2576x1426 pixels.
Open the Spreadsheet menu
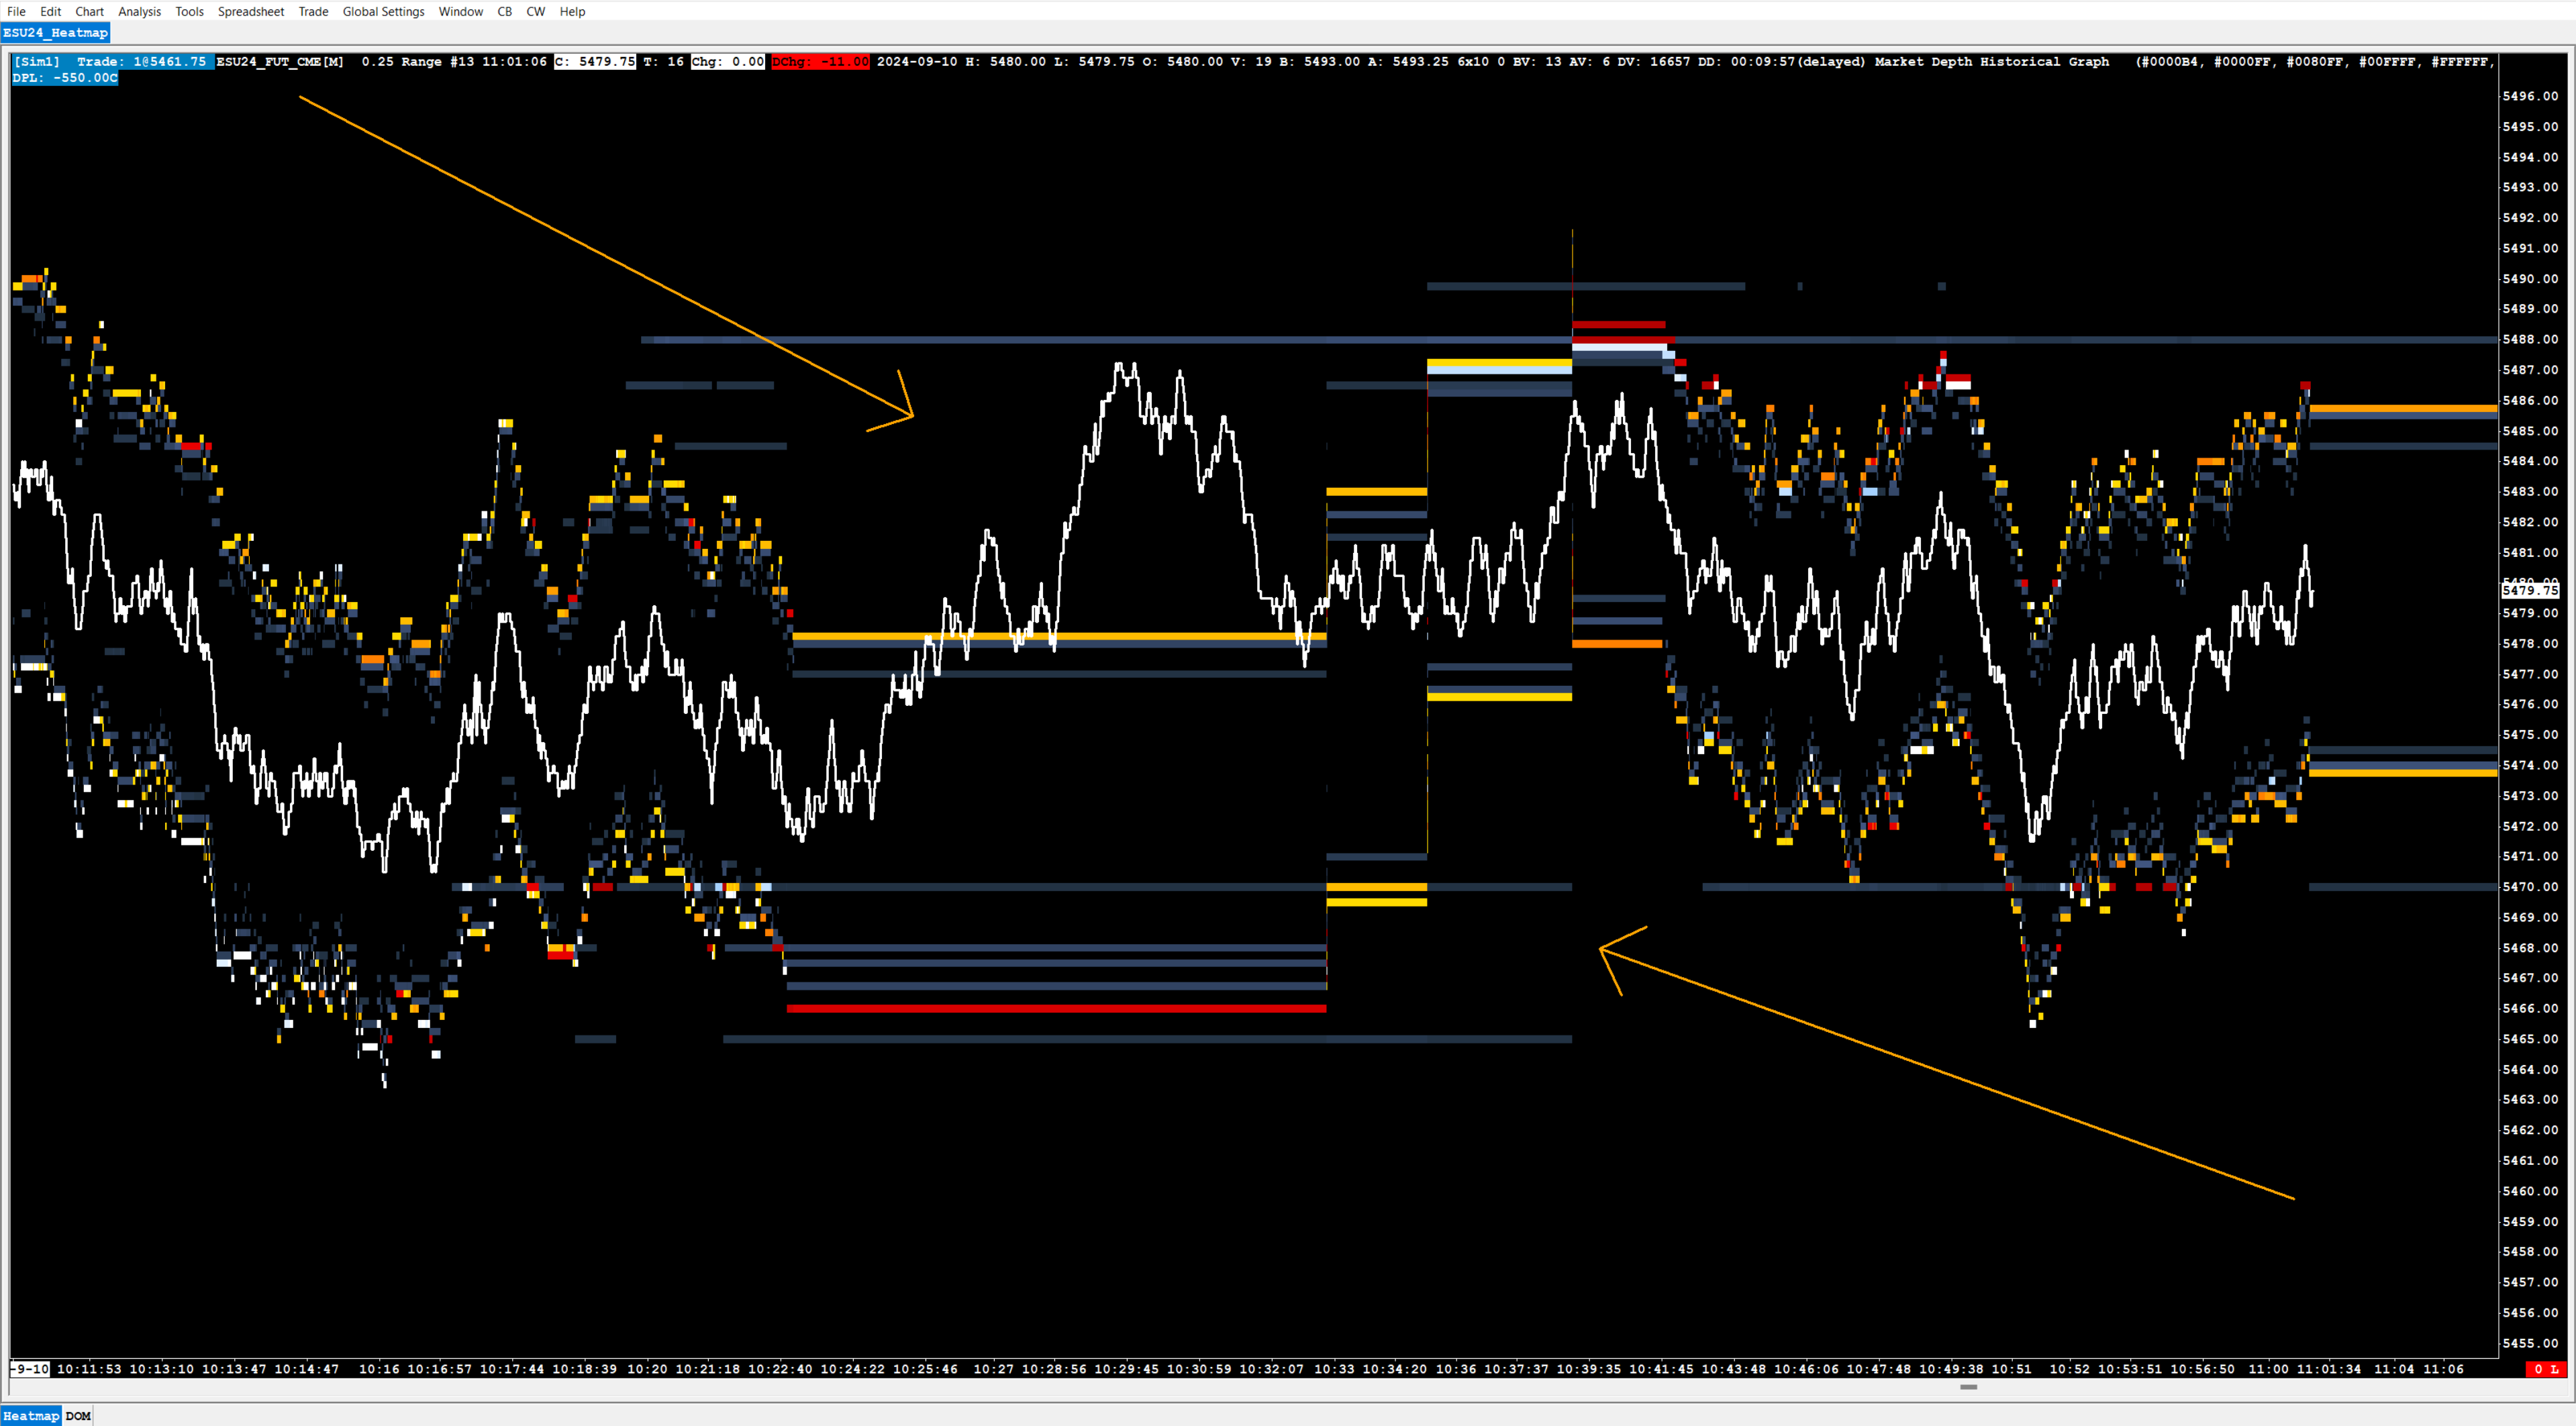pyautogui.click(x=250, y=11)
